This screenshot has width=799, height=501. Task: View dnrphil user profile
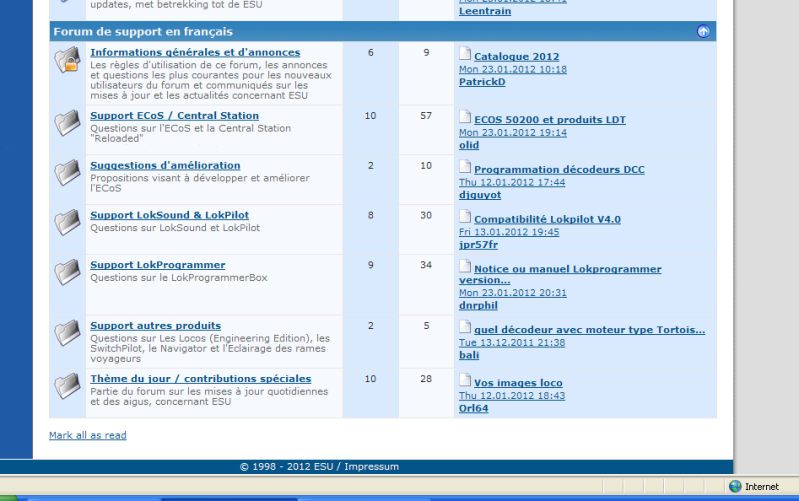(478, 306)
